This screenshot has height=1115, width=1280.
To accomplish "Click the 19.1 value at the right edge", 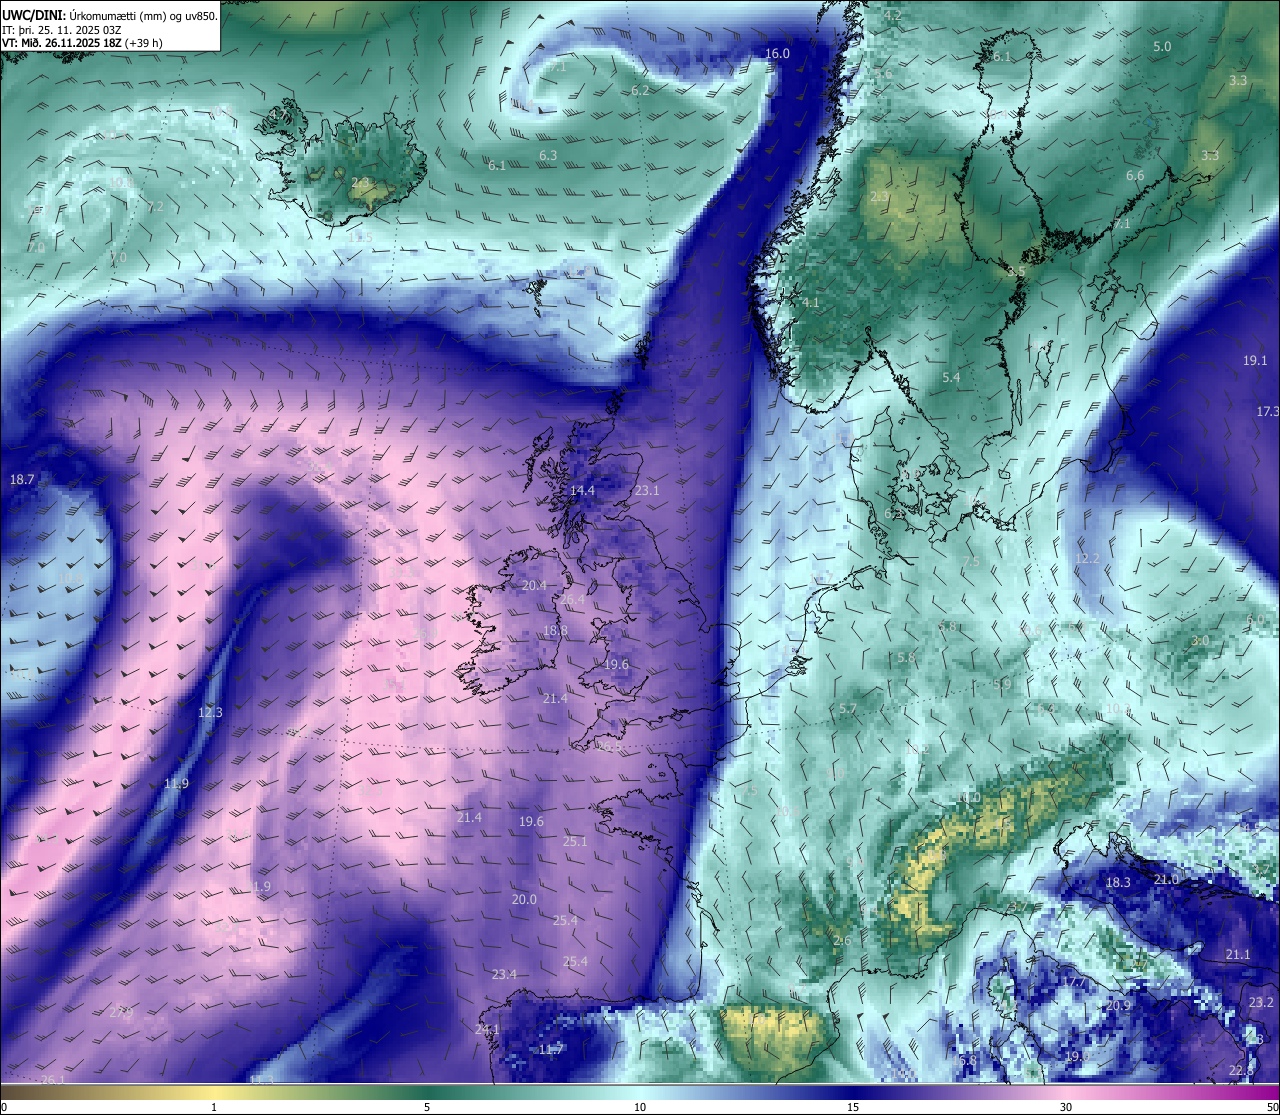I will click(x=1255, y=361).
